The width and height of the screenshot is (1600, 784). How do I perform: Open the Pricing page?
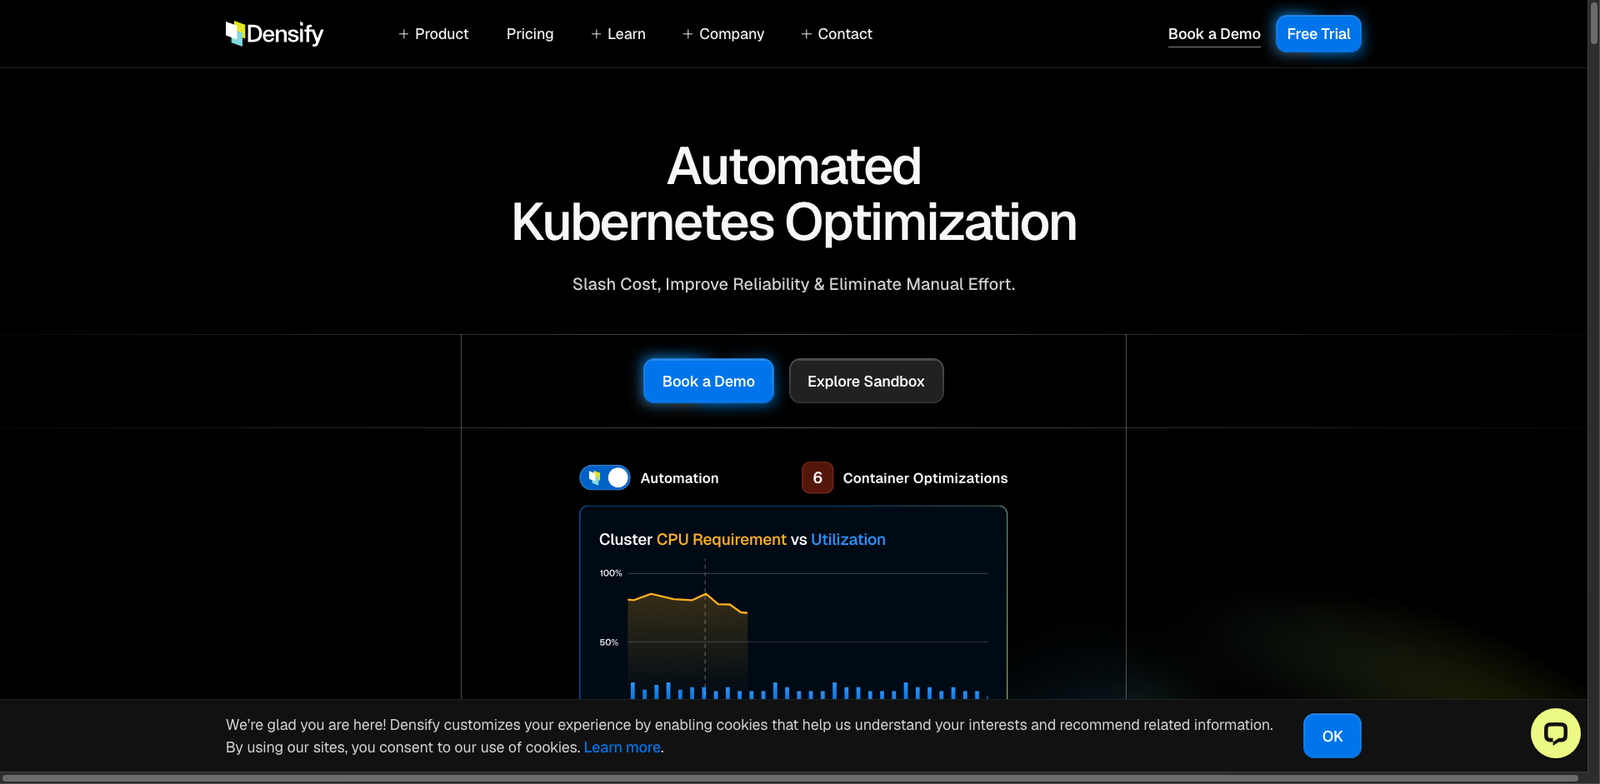tap(530, 34)
